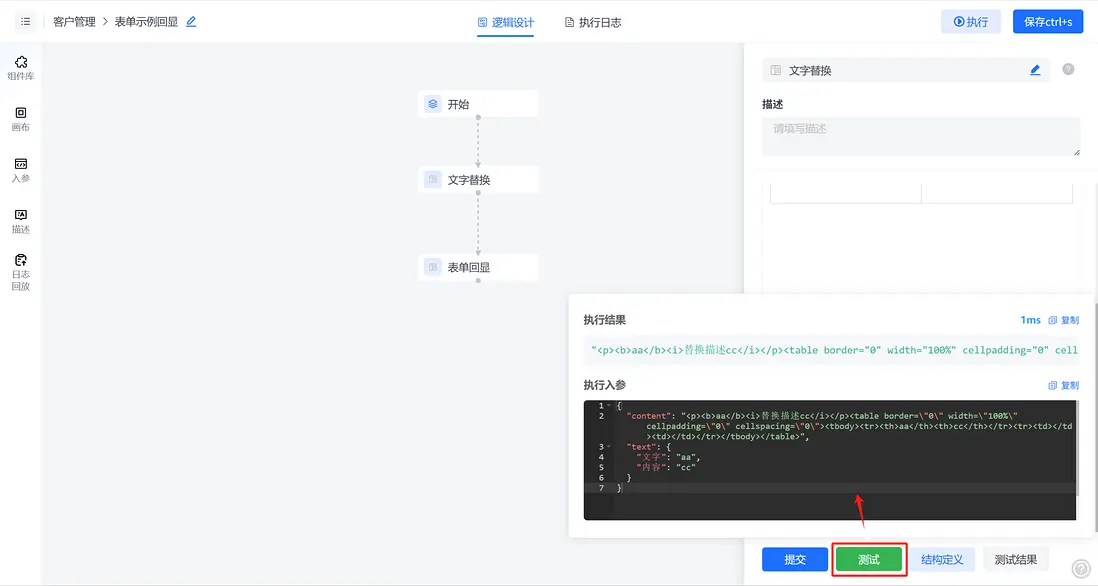
Task: Select the 表单回显 node on canvas
Action: 478,267
